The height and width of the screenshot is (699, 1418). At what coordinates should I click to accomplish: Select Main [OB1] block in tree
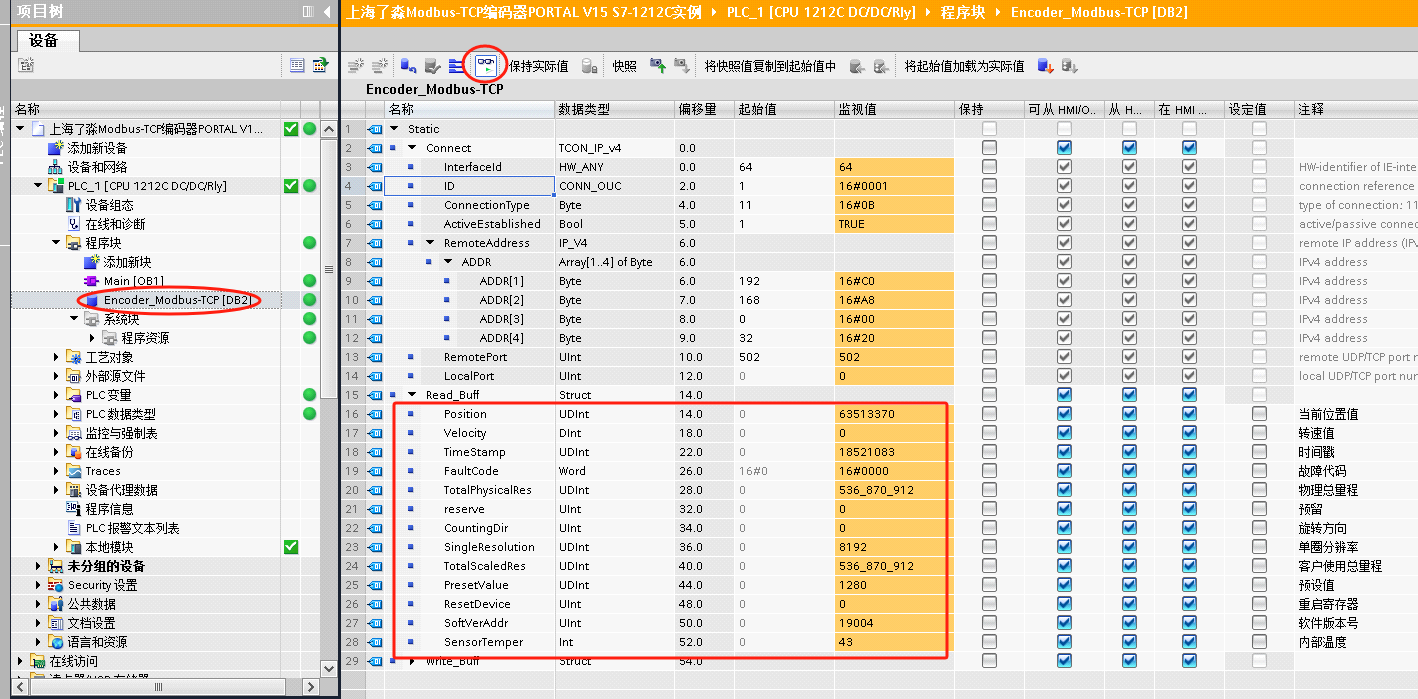click(x=134, y=281)
